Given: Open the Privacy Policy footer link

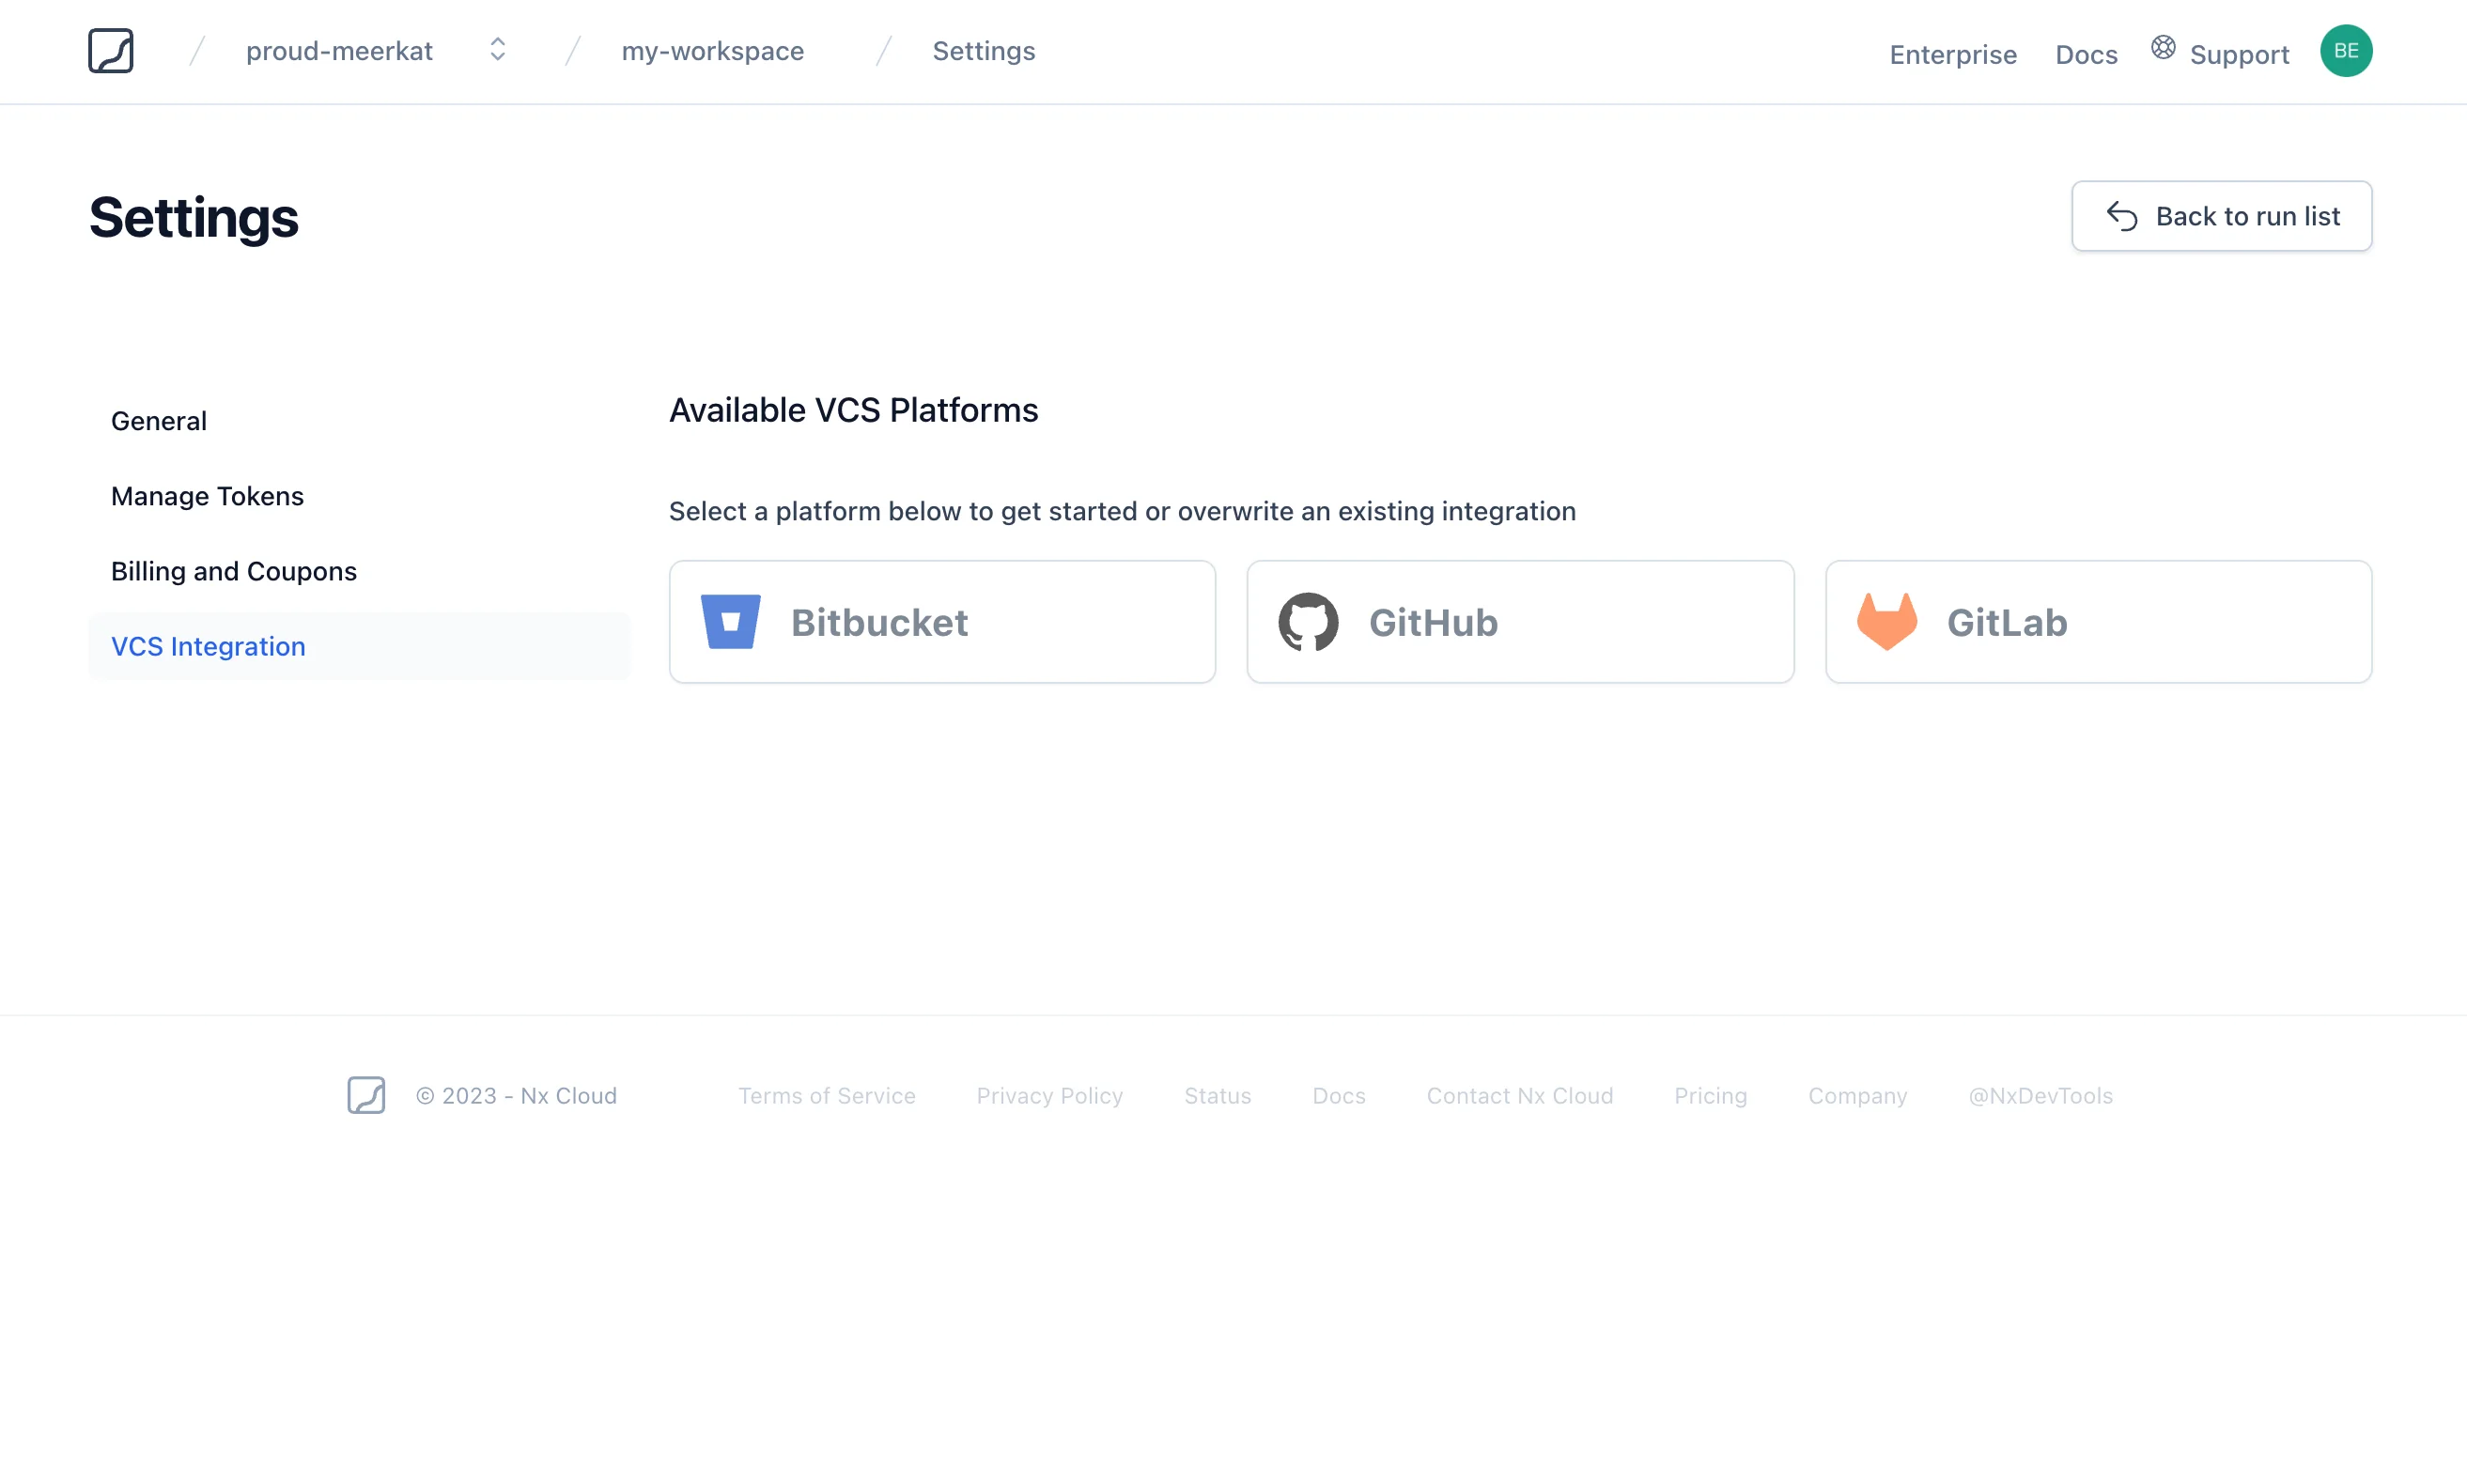Looking at the screenshot, I should point(1049,1095).
